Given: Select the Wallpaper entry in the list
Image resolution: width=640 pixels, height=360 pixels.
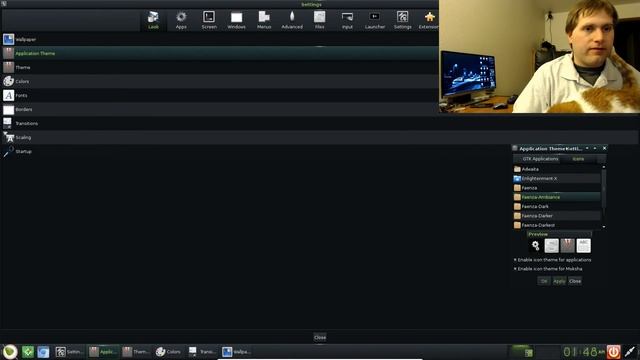Looking at the screenshot, I should point(220,39).
